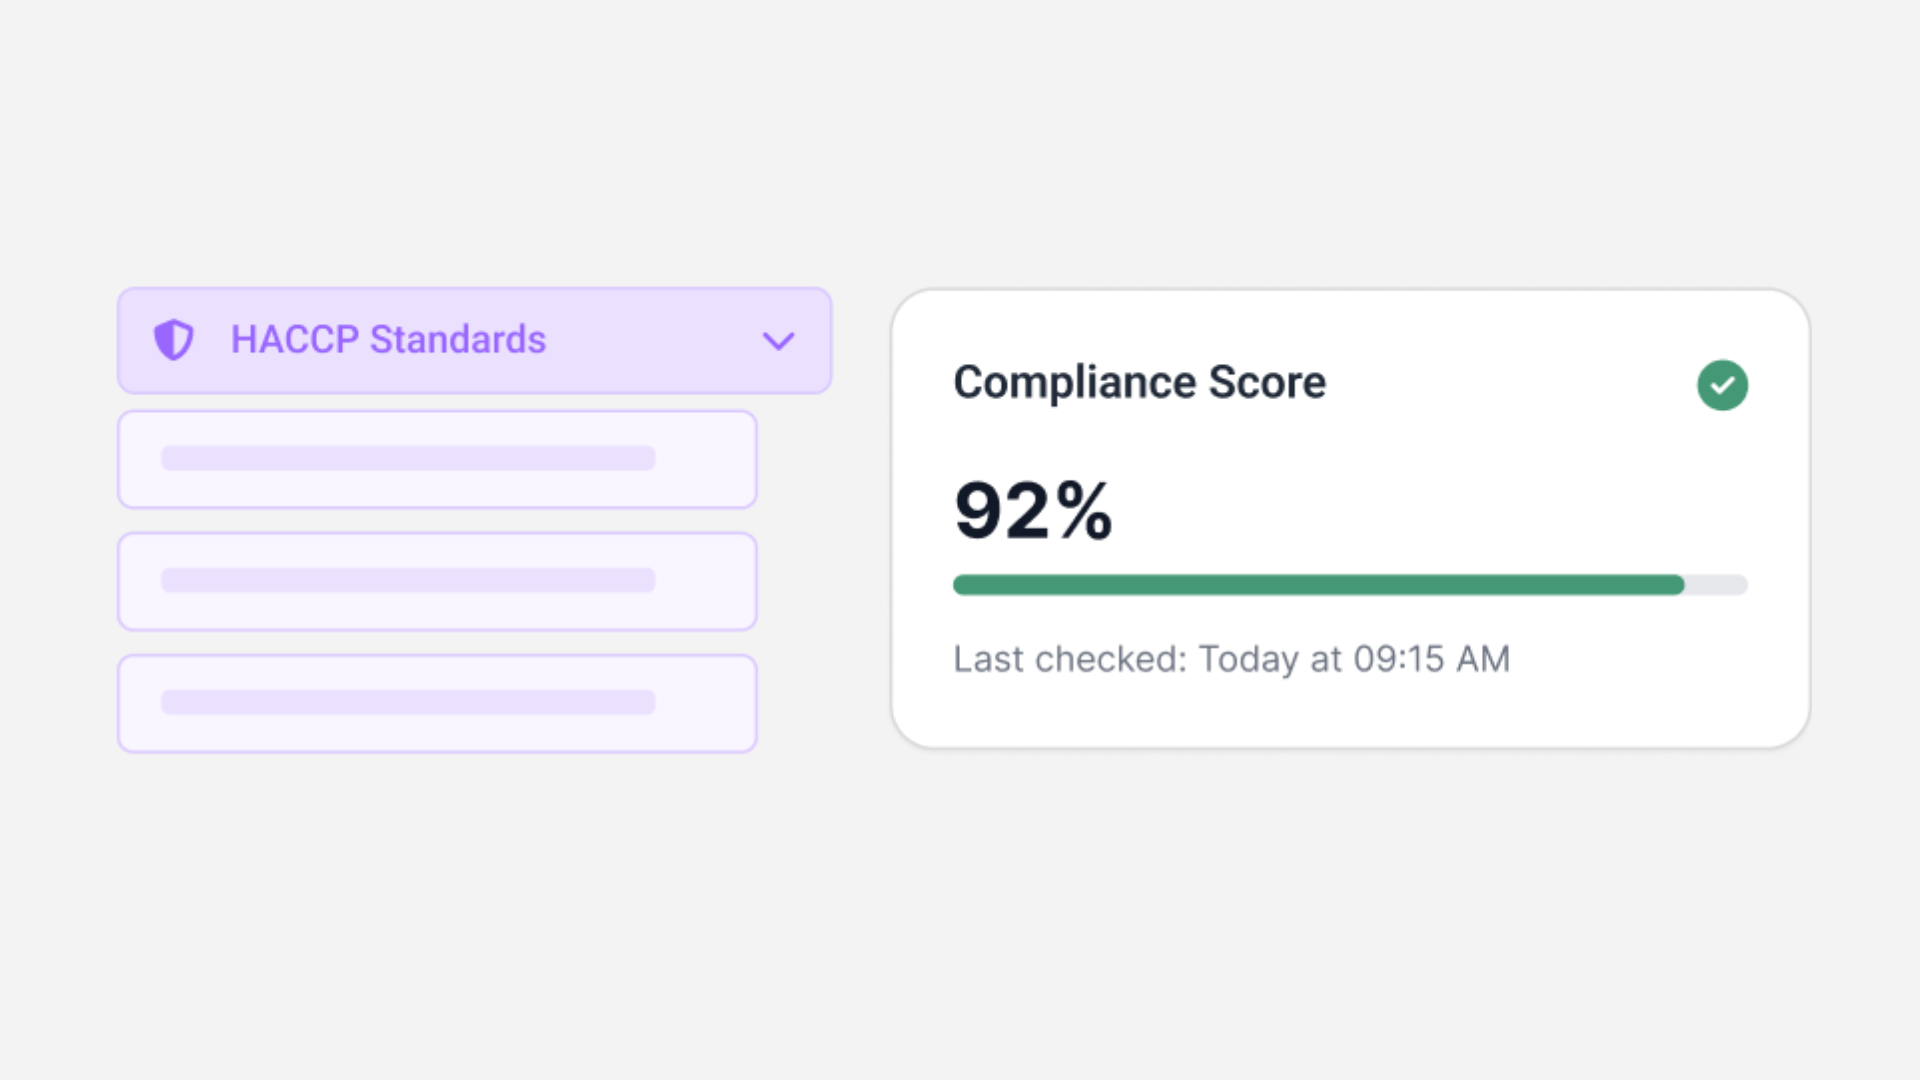
Task: Click the purple shield icon
Action: tap(173, 340)
